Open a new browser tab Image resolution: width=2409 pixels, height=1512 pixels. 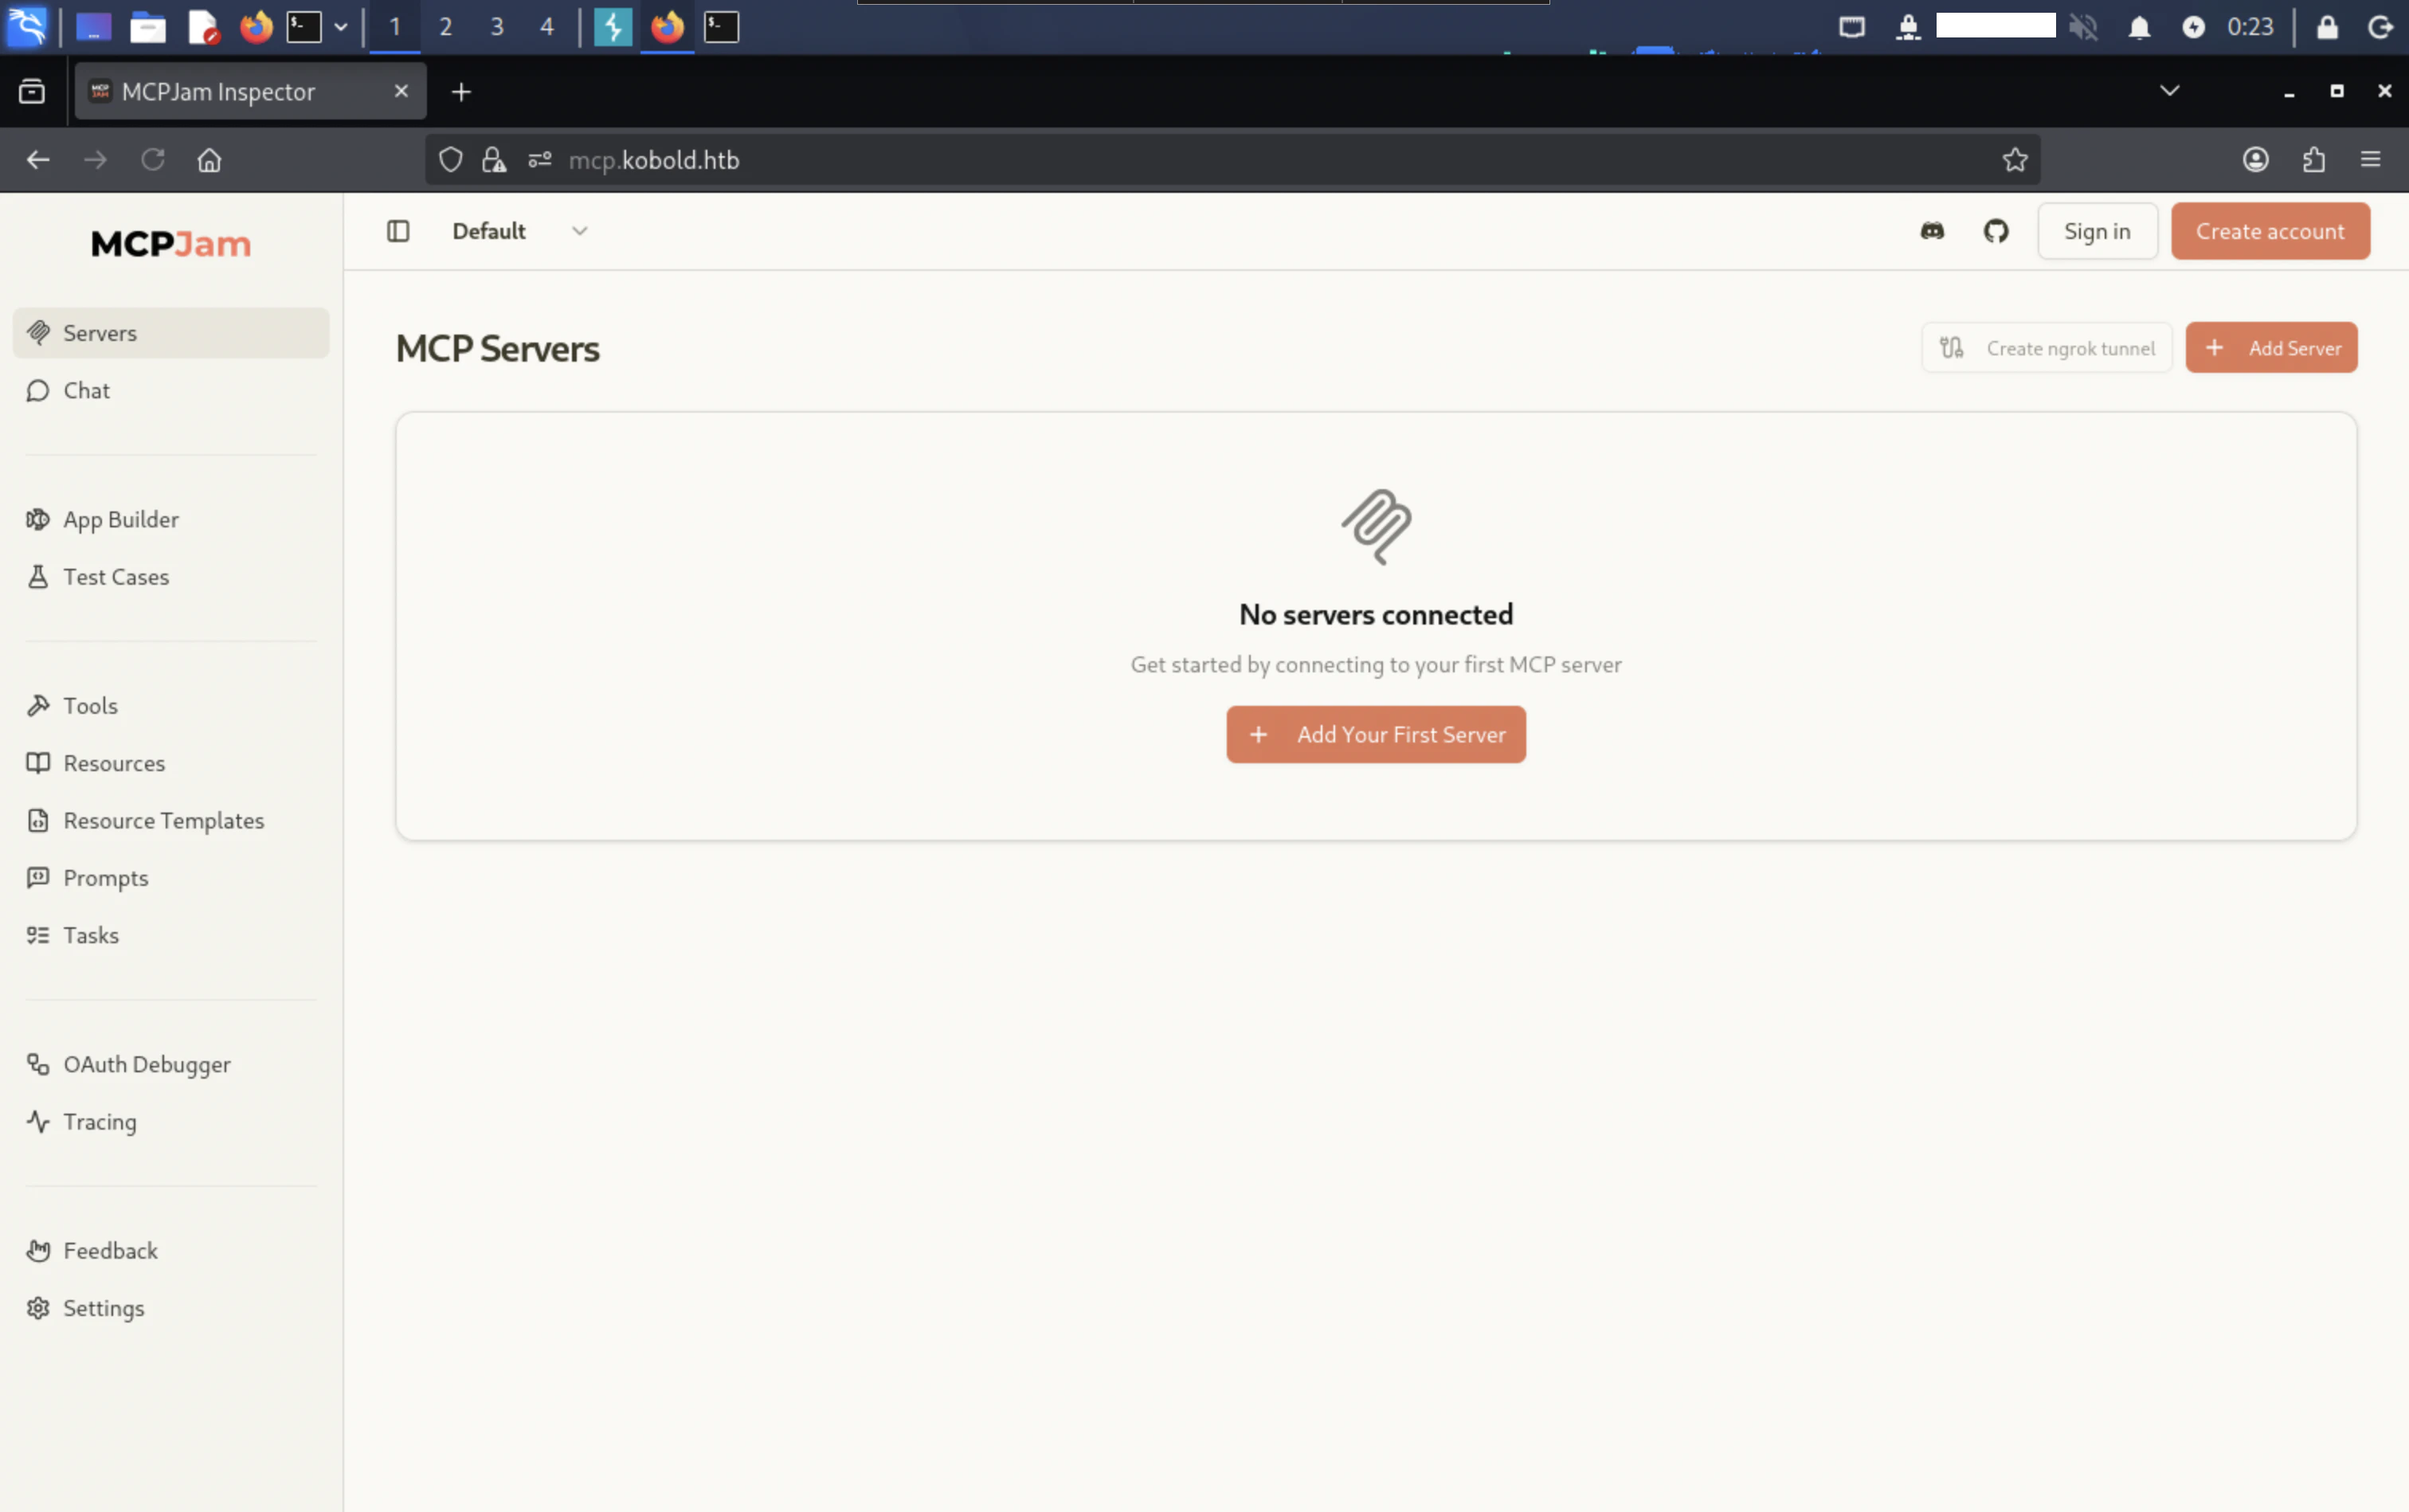[x=461, y=92]
